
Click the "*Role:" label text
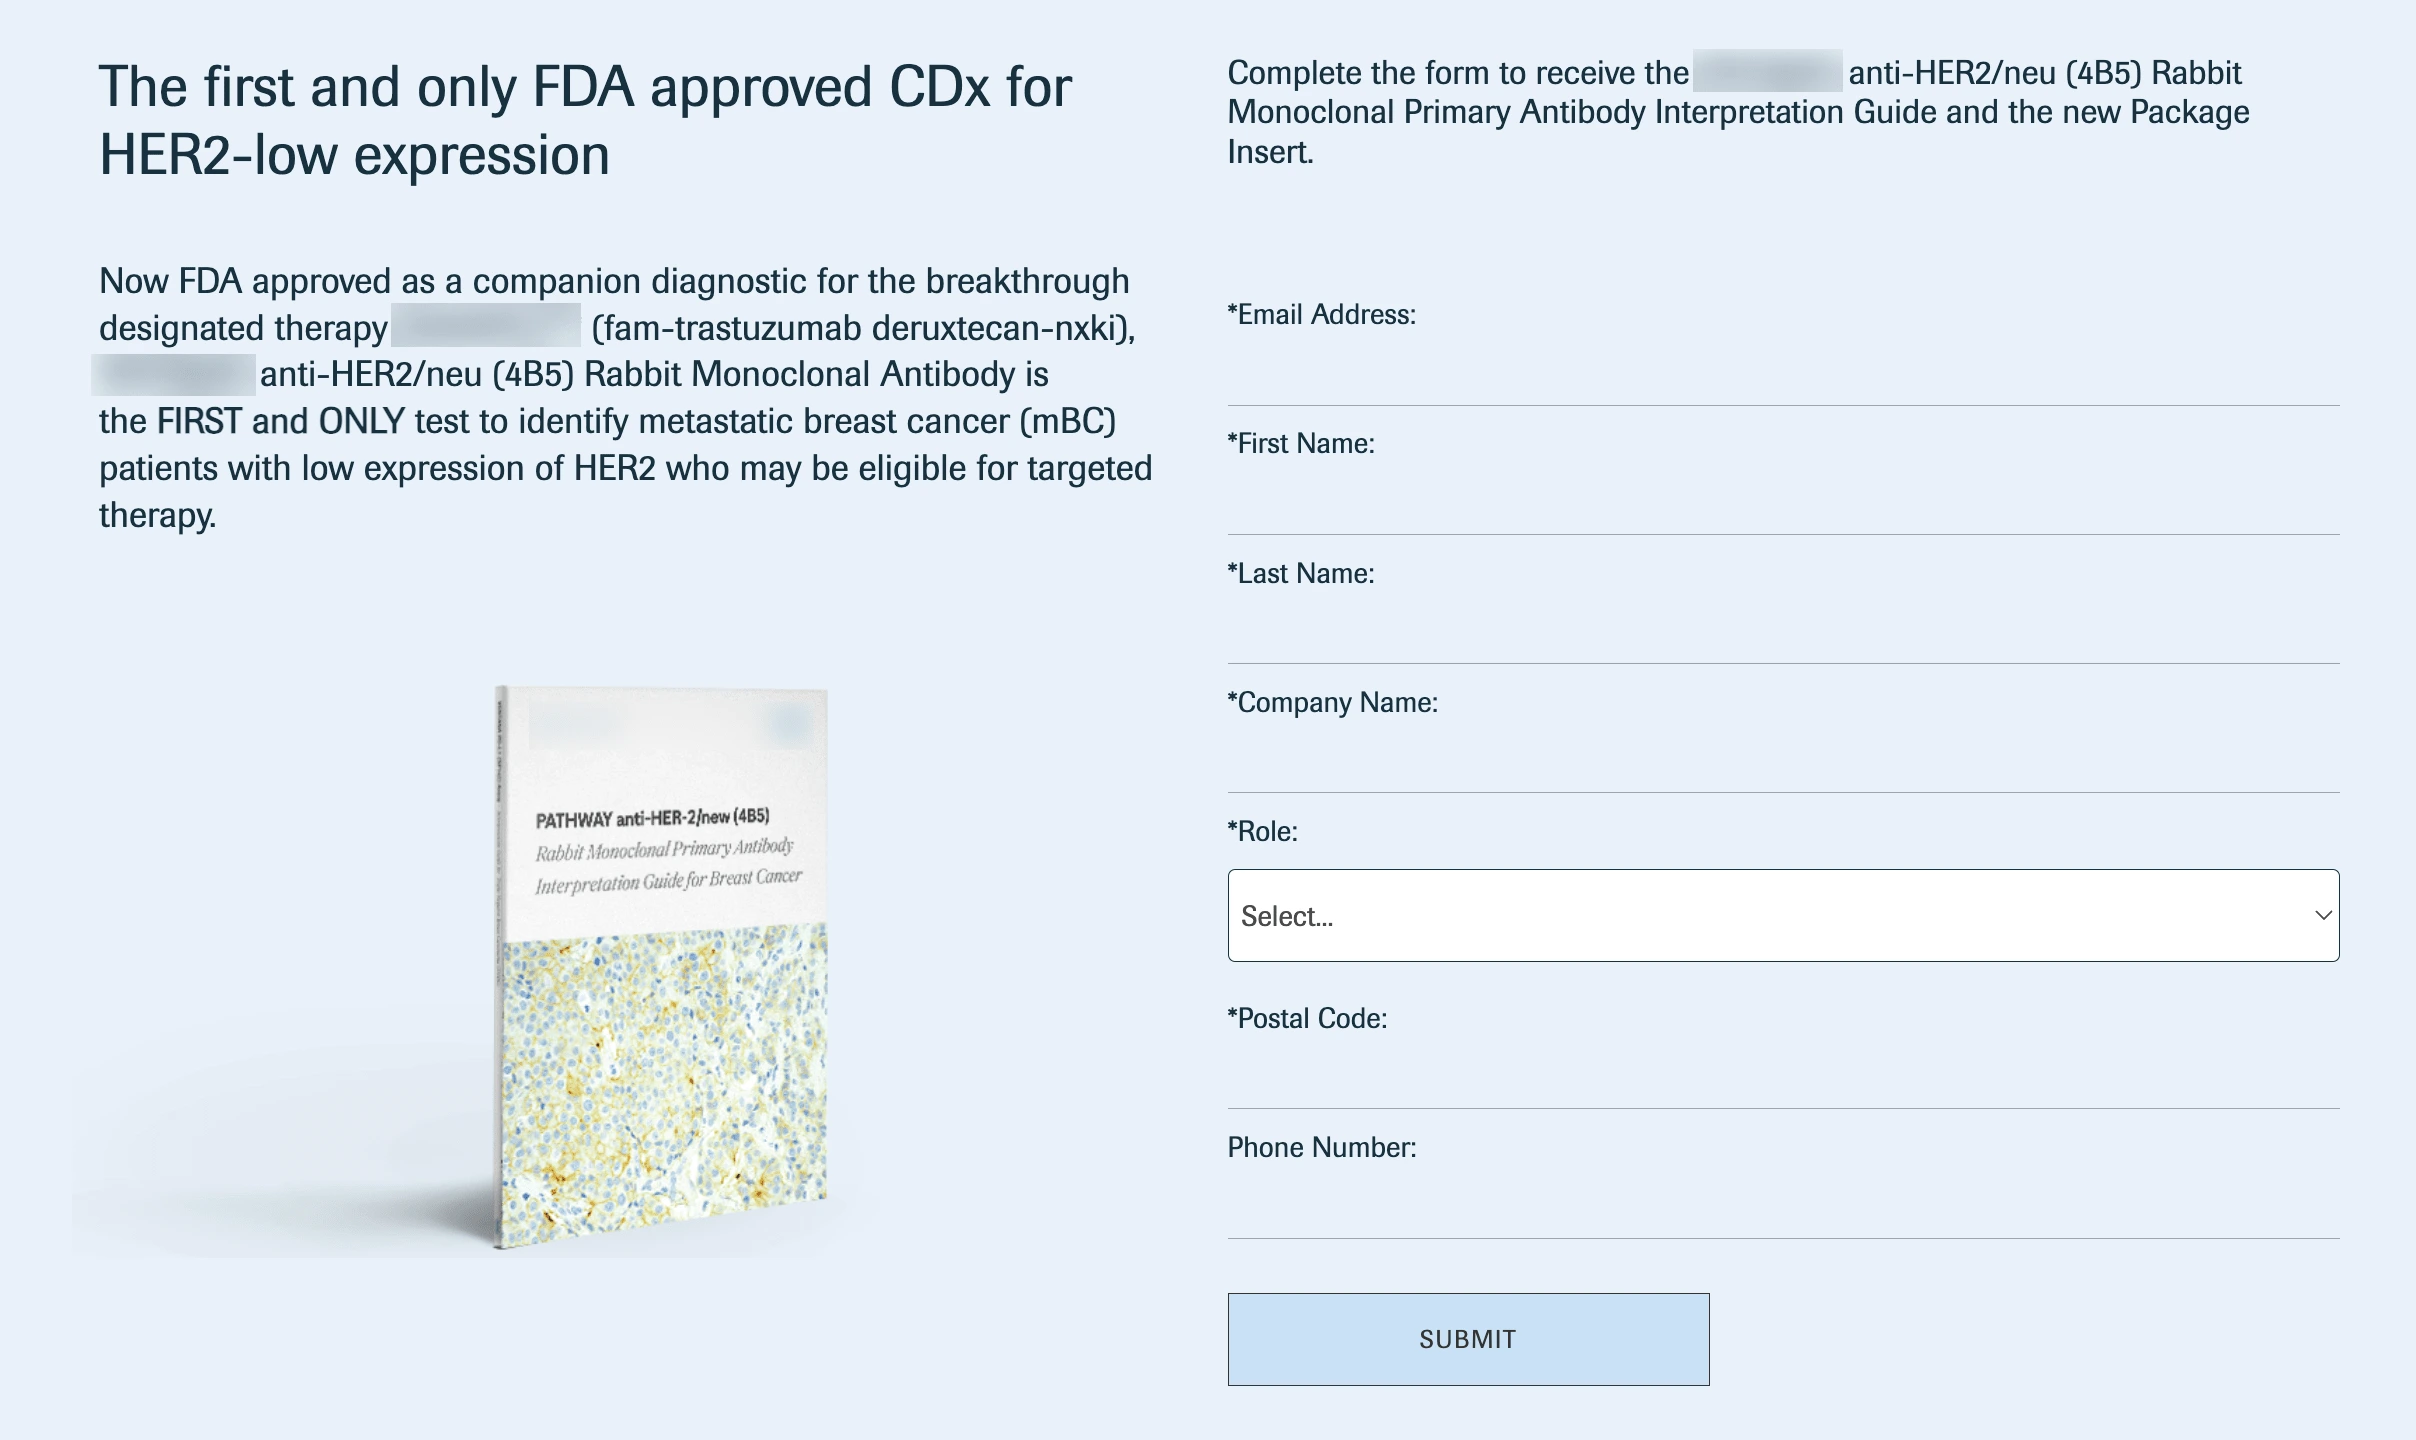(1262, 832)
